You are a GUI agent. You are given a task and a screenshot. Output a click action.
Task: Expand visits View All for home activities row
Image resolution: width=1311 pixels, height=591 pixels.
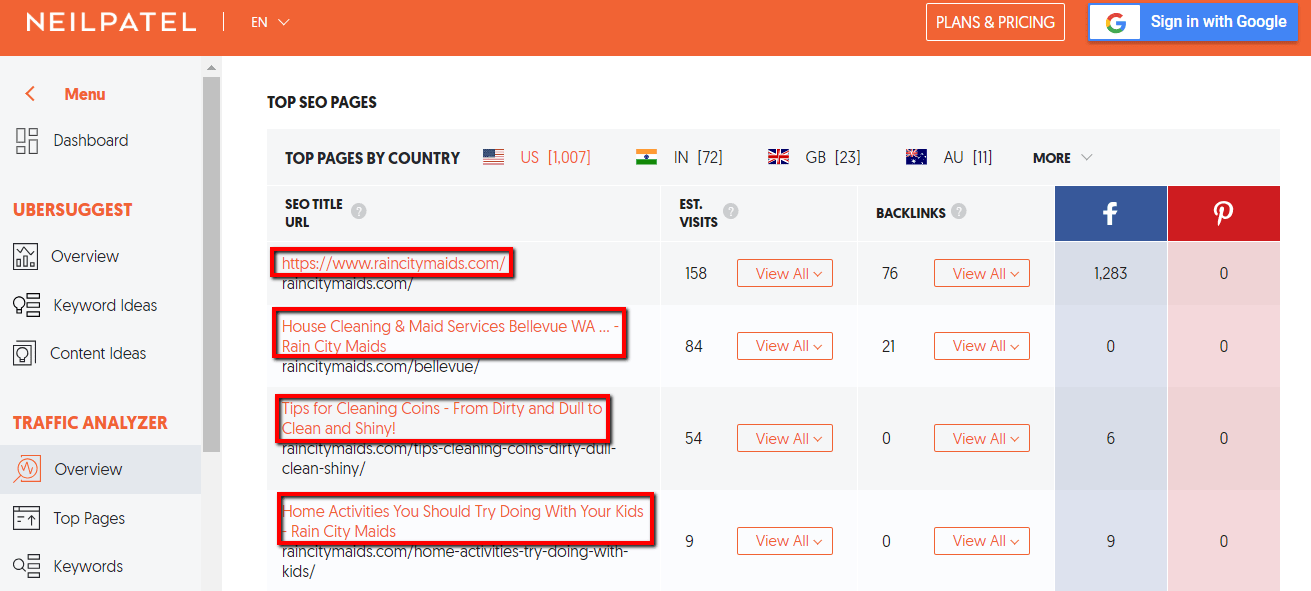click(x=785, y=541)
